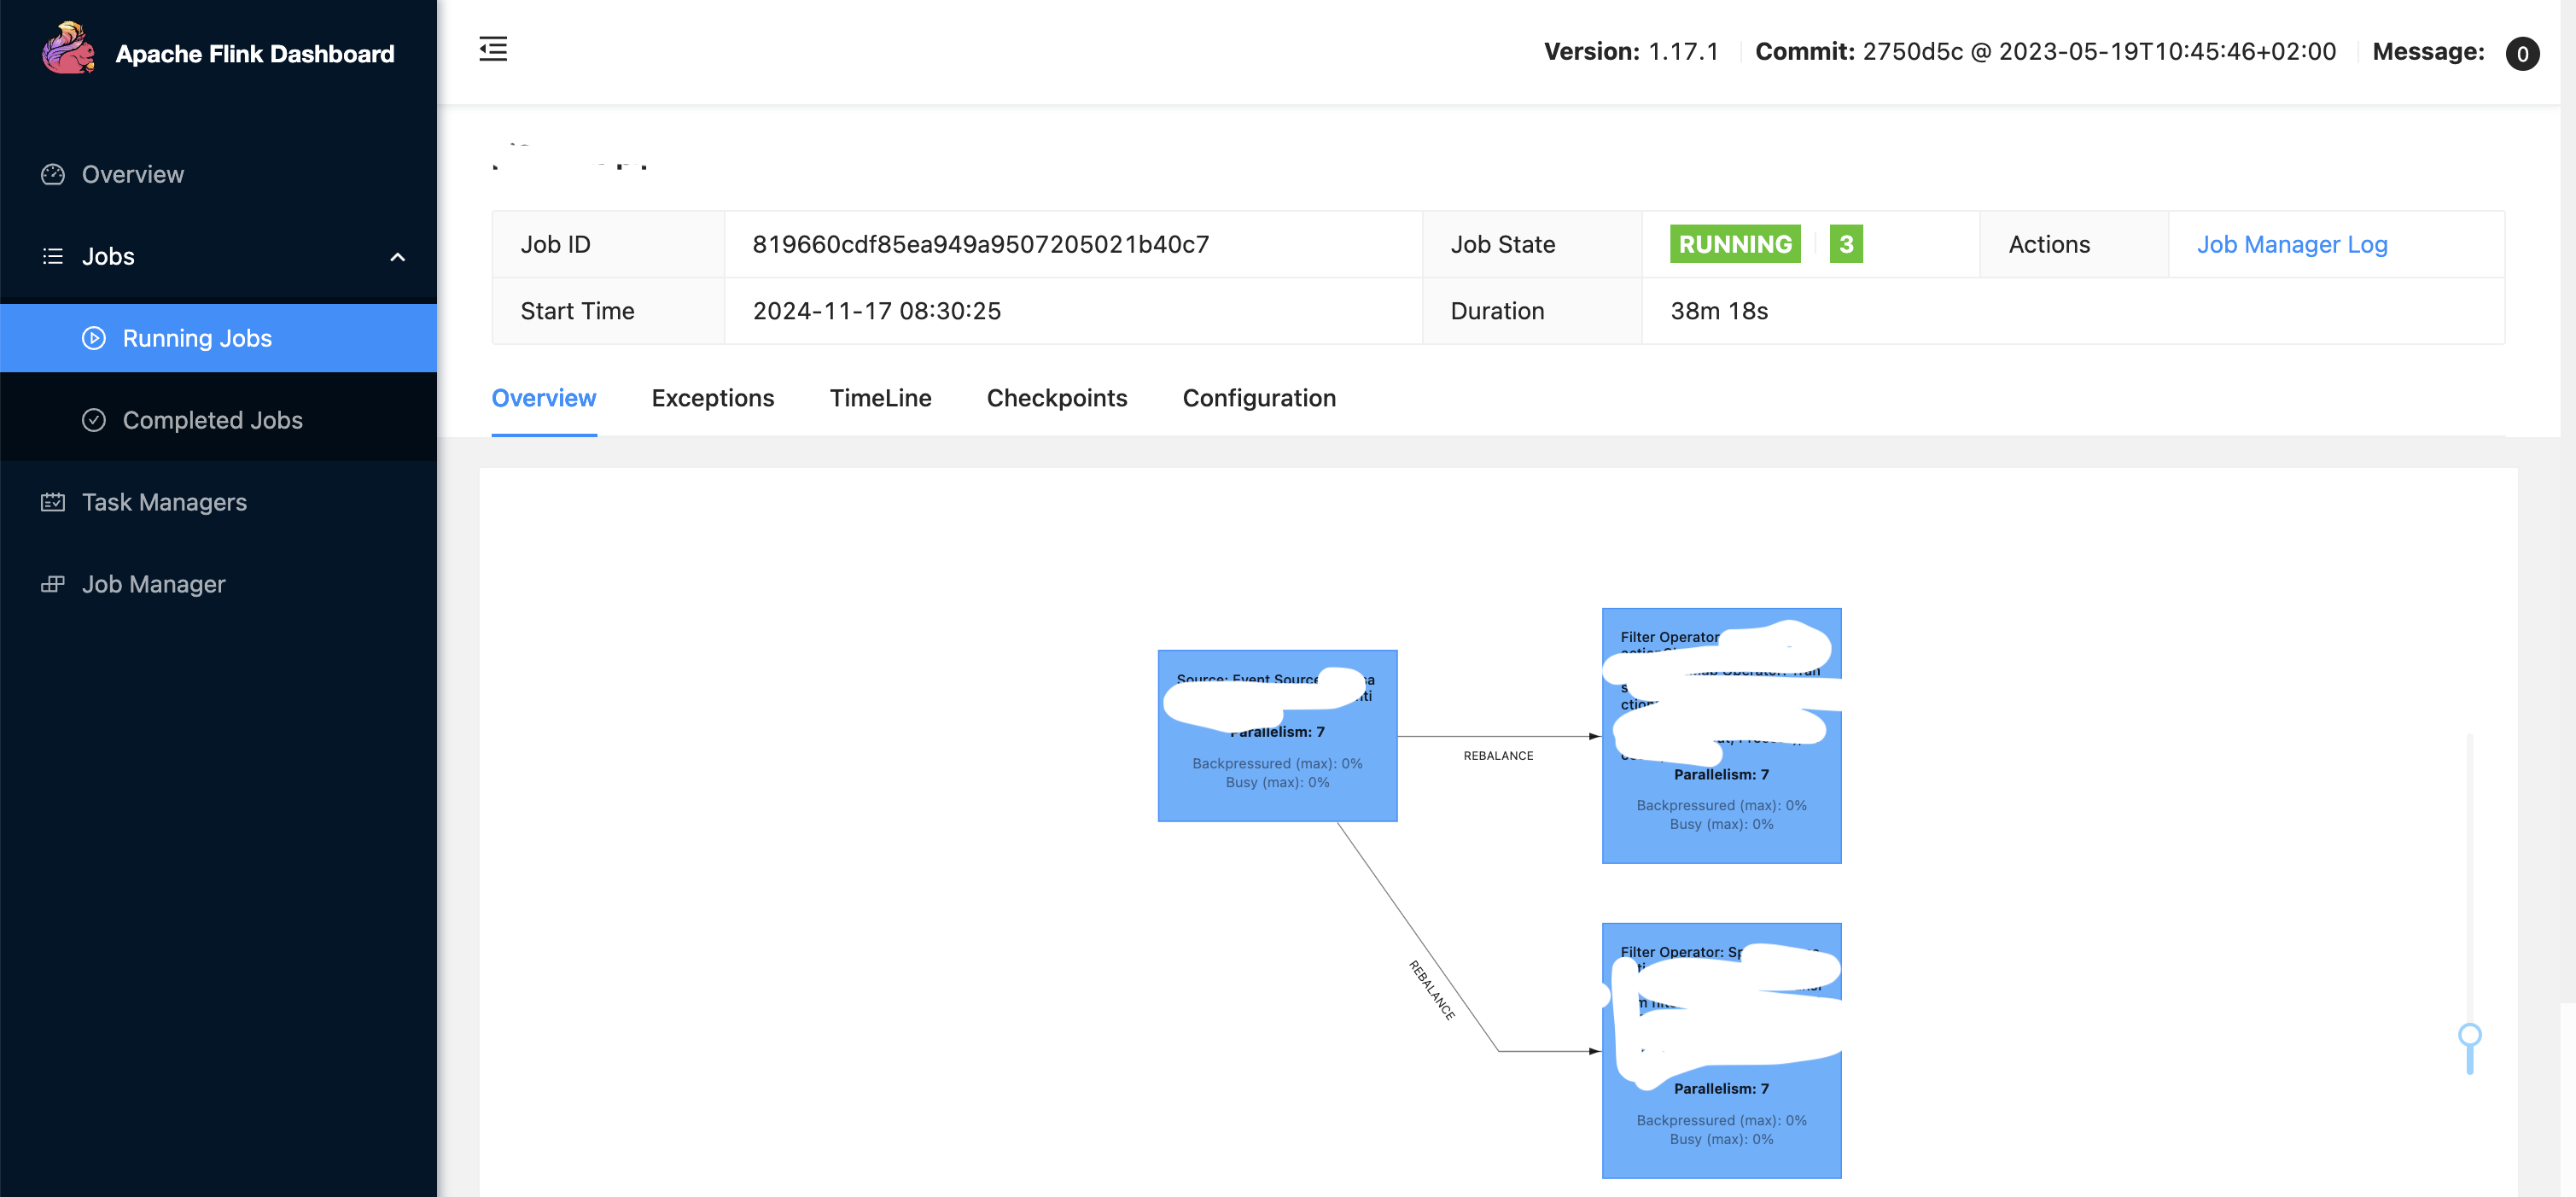The image size is (2576, 1197).
Task: Click the Commit: 2750d5c header text
Action: tap(2046, 52)
